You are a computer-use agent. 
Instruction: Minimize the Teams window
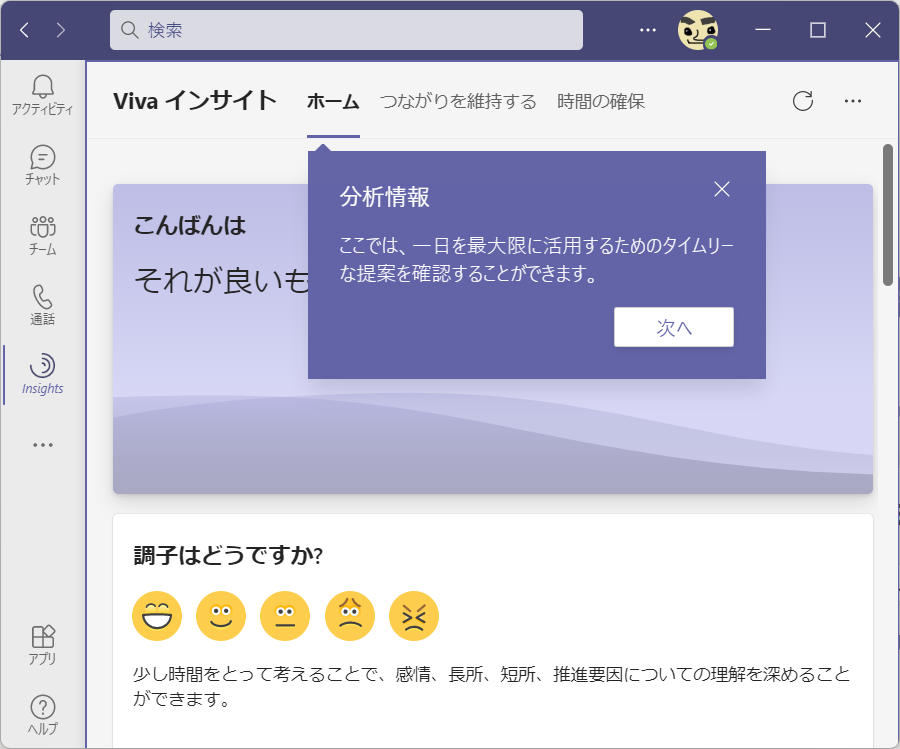coord(762,30)
